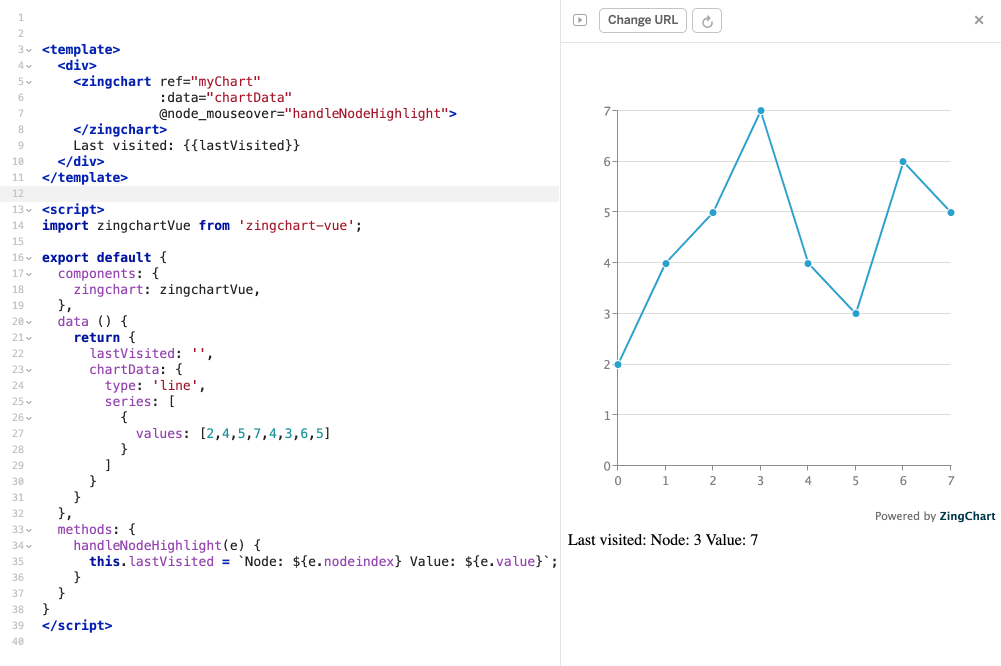The image size is (1001, 666).
Task: Click the Change URL button
Action: coord(642,19)
